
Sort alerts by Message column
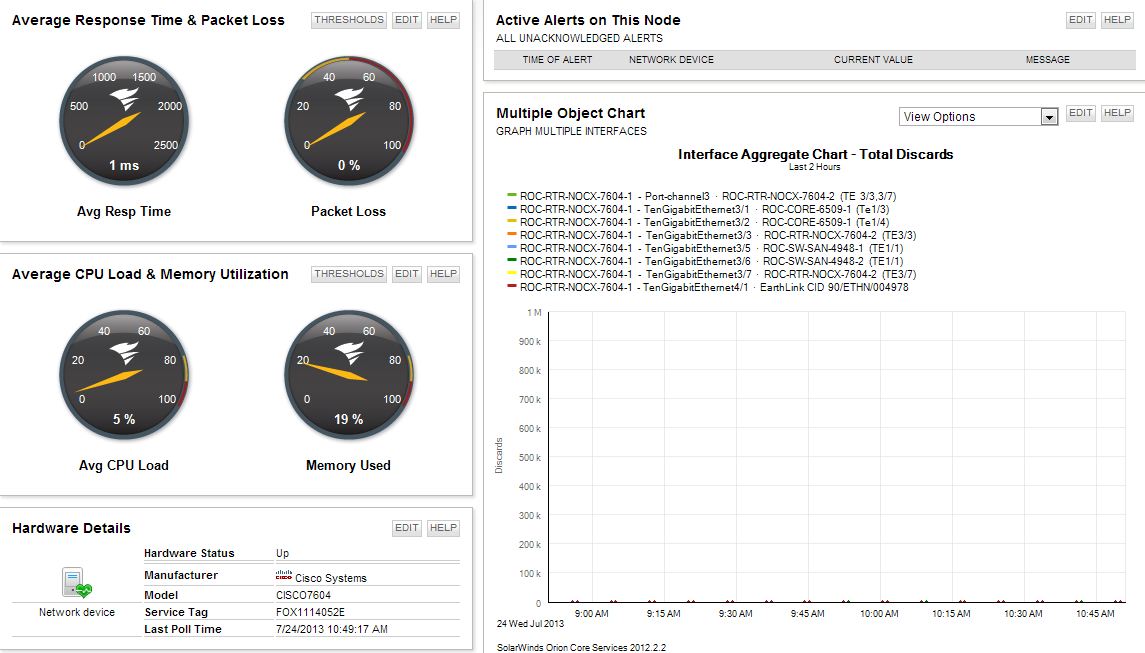1047,60
